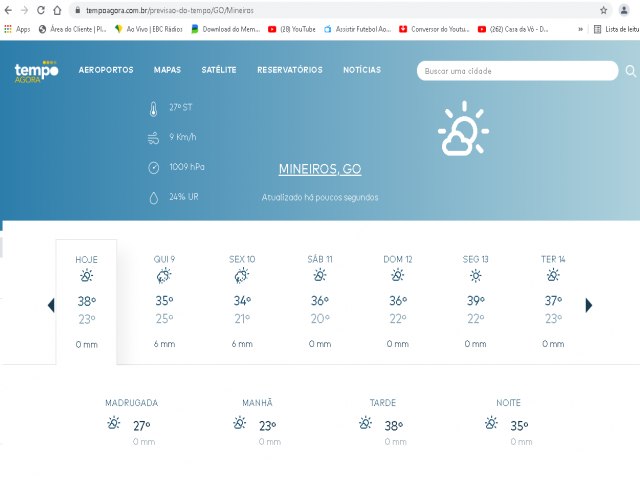640x480 pixels.
Task: Select the SEX 10 forecast day
Action: [x=242, y=300]
